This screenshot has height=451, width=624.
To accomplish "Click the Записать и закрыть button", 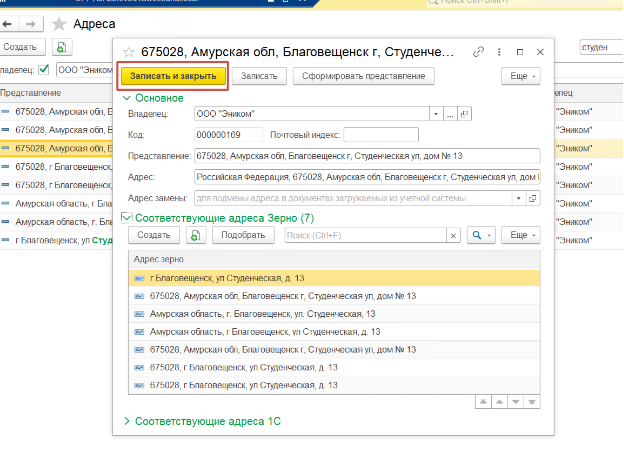I will [174, 76].
